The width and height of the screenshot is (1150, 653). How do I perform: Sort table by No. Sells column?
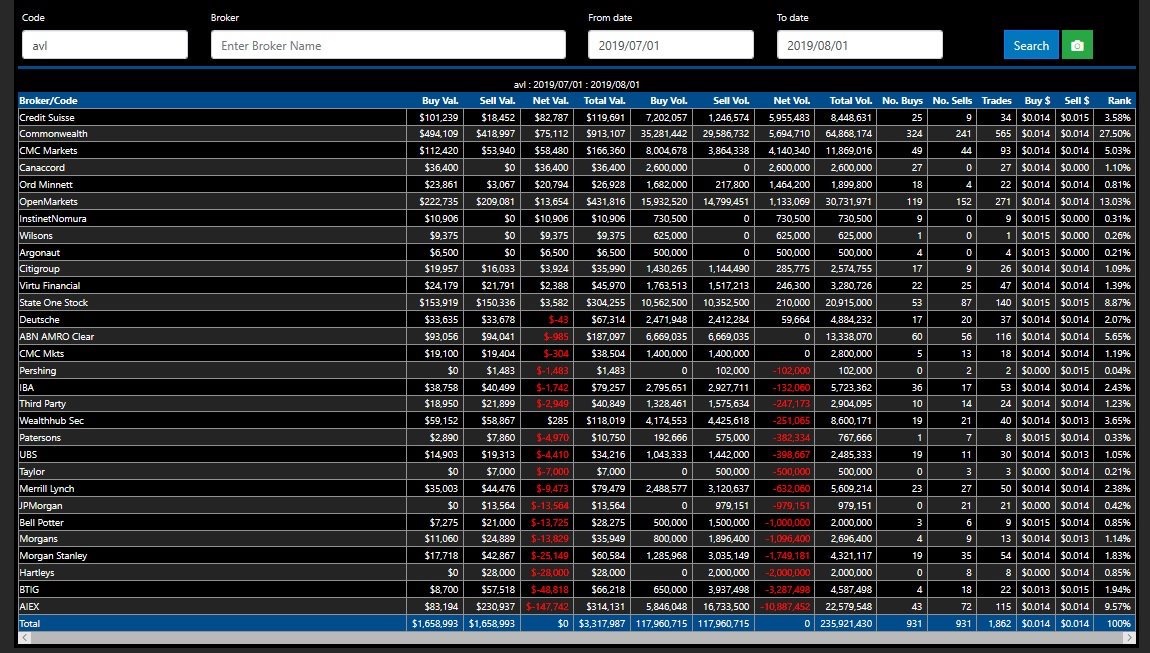point(952,101)
